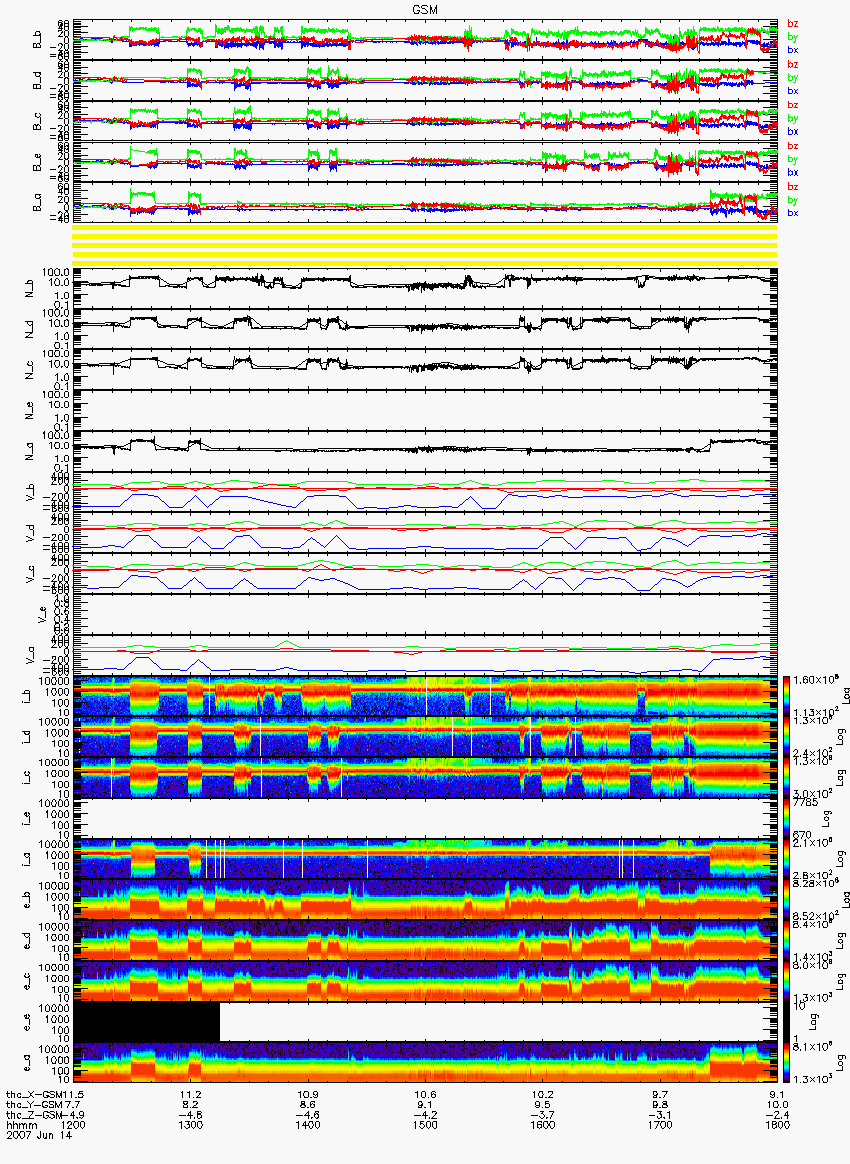Click the 1600 time tick label
Screen dimensions: 850x1164
543,1125
